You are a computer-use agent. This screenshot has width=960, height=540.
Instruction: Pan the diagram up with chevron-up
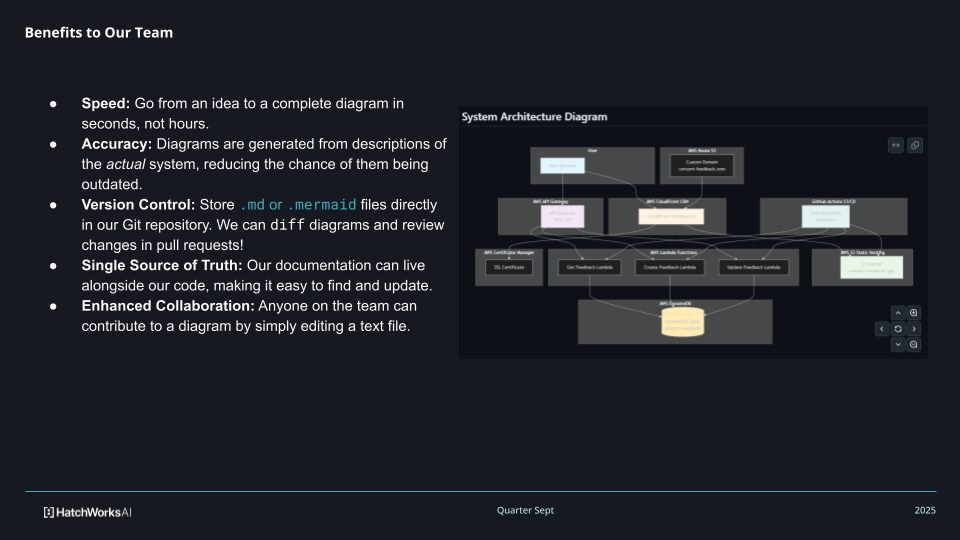pyautogui.click(x=897, y=313)
